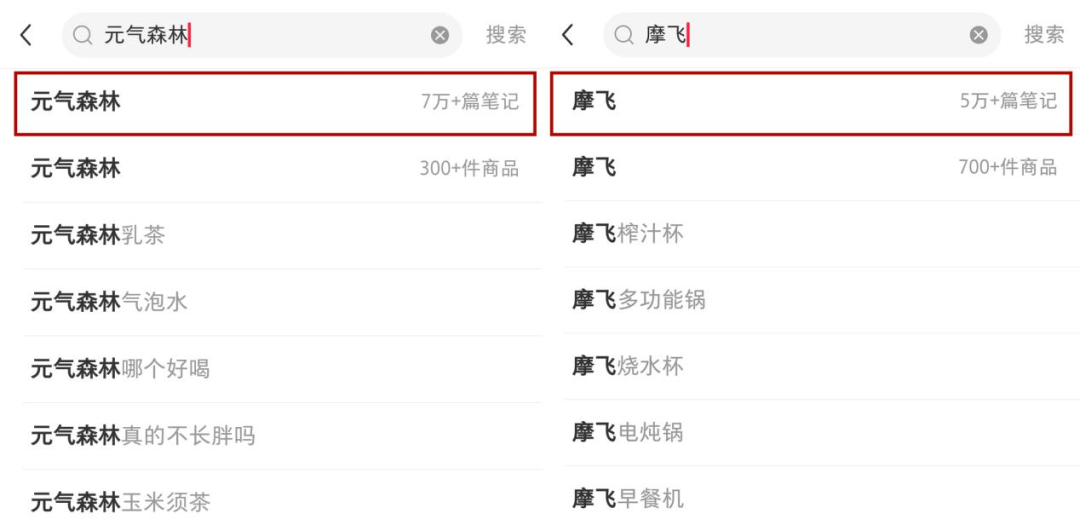
Task: Clear the 元气森林 search text
Action: pos(440,35)
